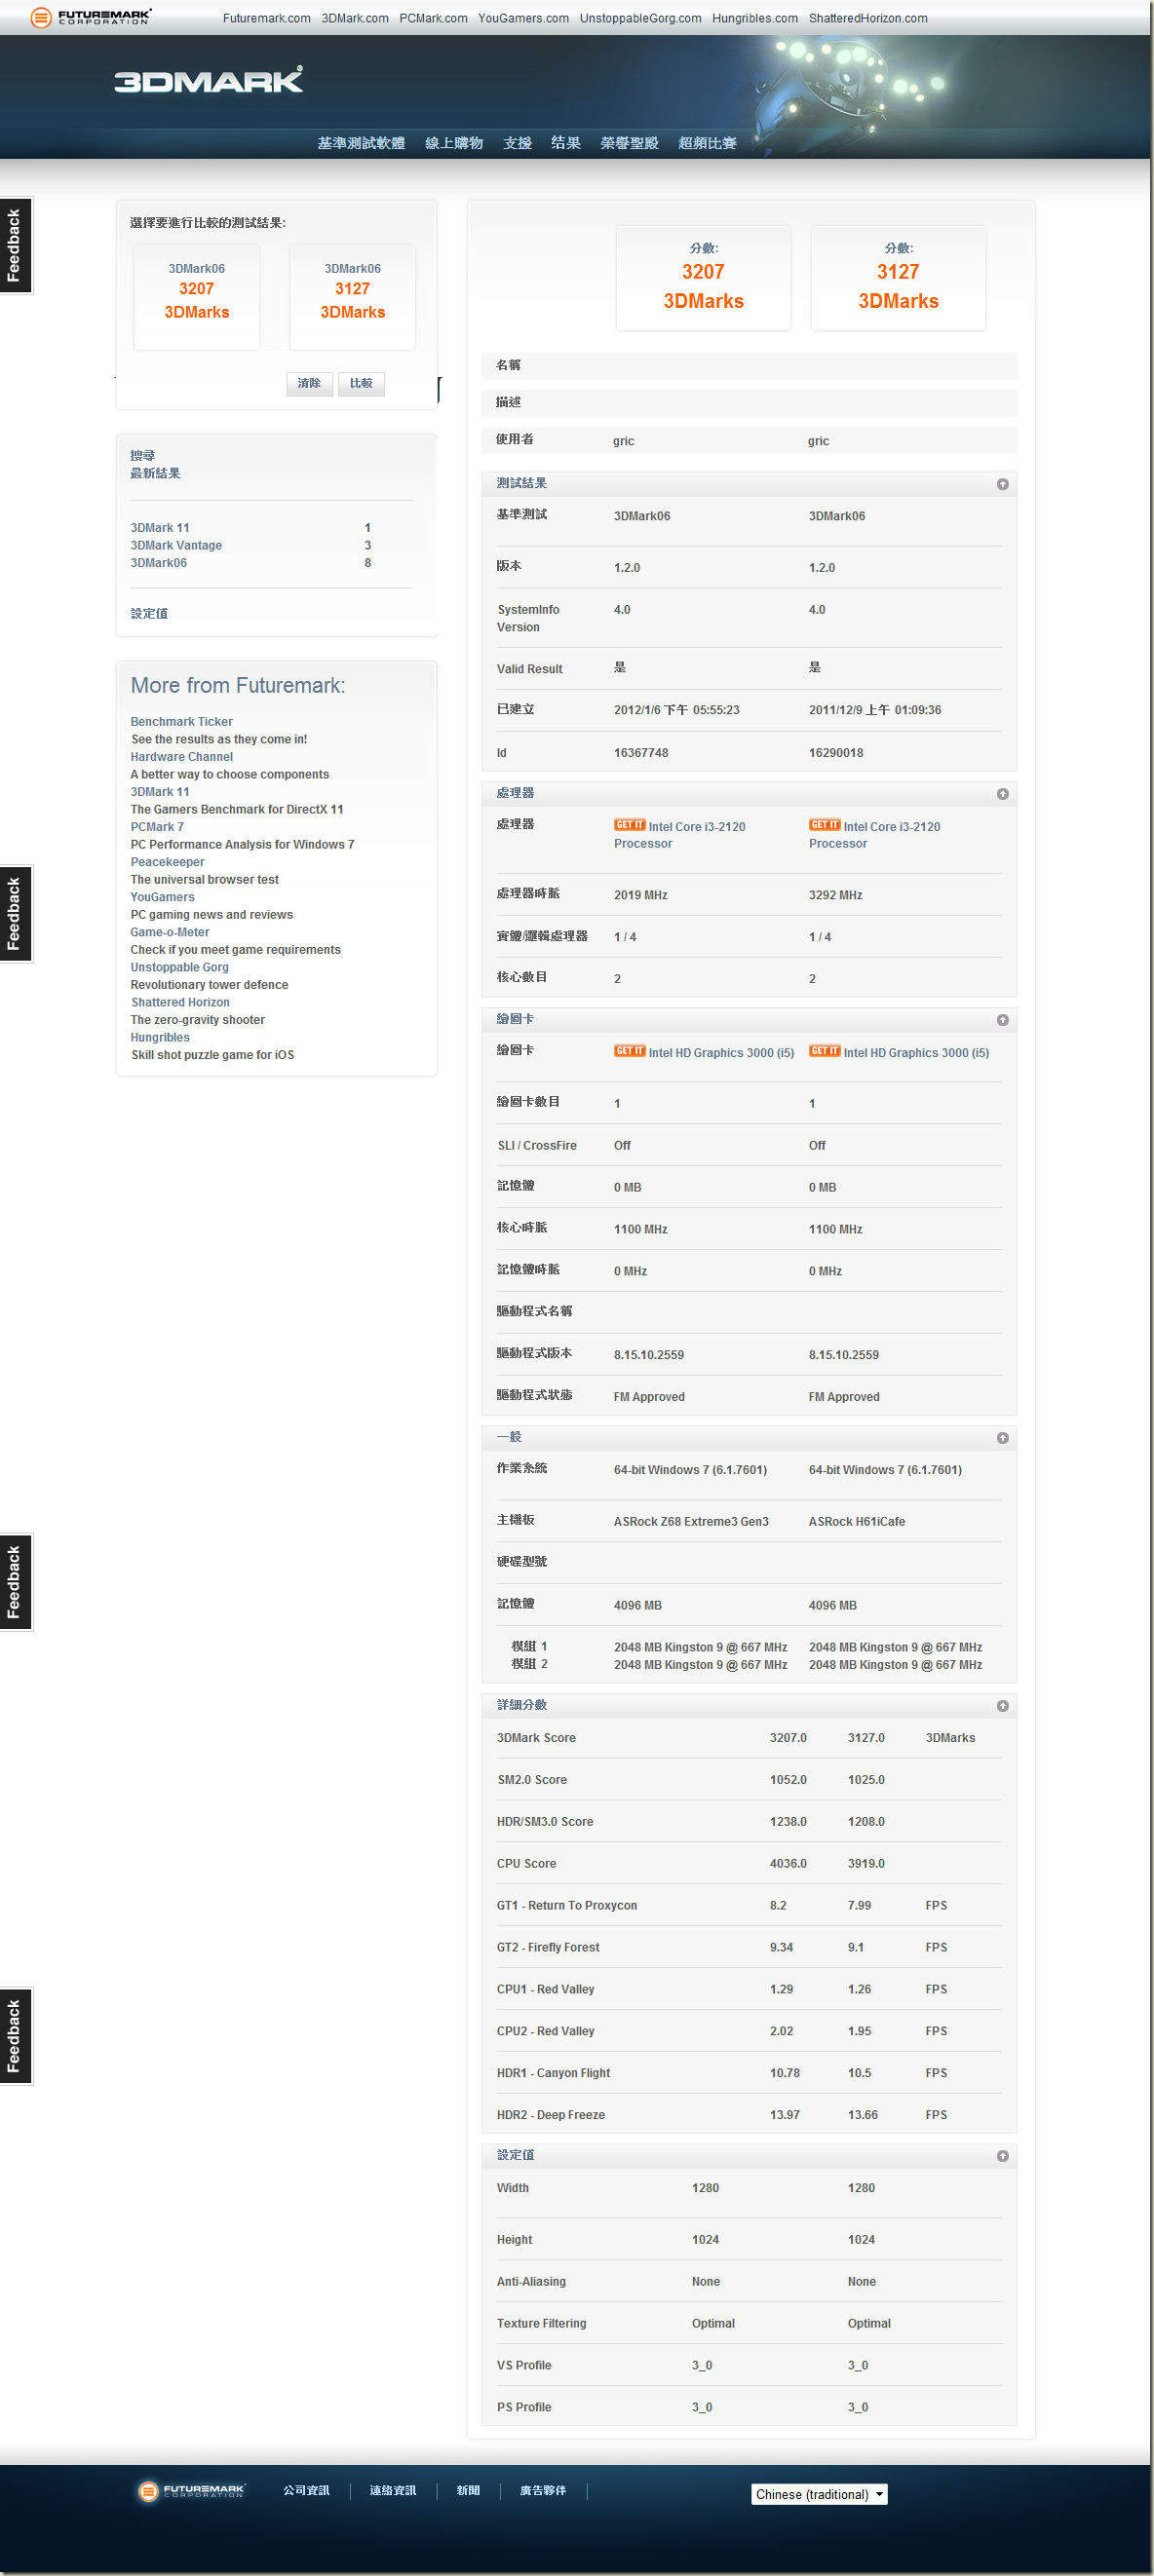Image resolution: width=1154 pixels, height=2576 pixels.
Task: Open Futuremark.com top link
Action: tap(267, 18)
